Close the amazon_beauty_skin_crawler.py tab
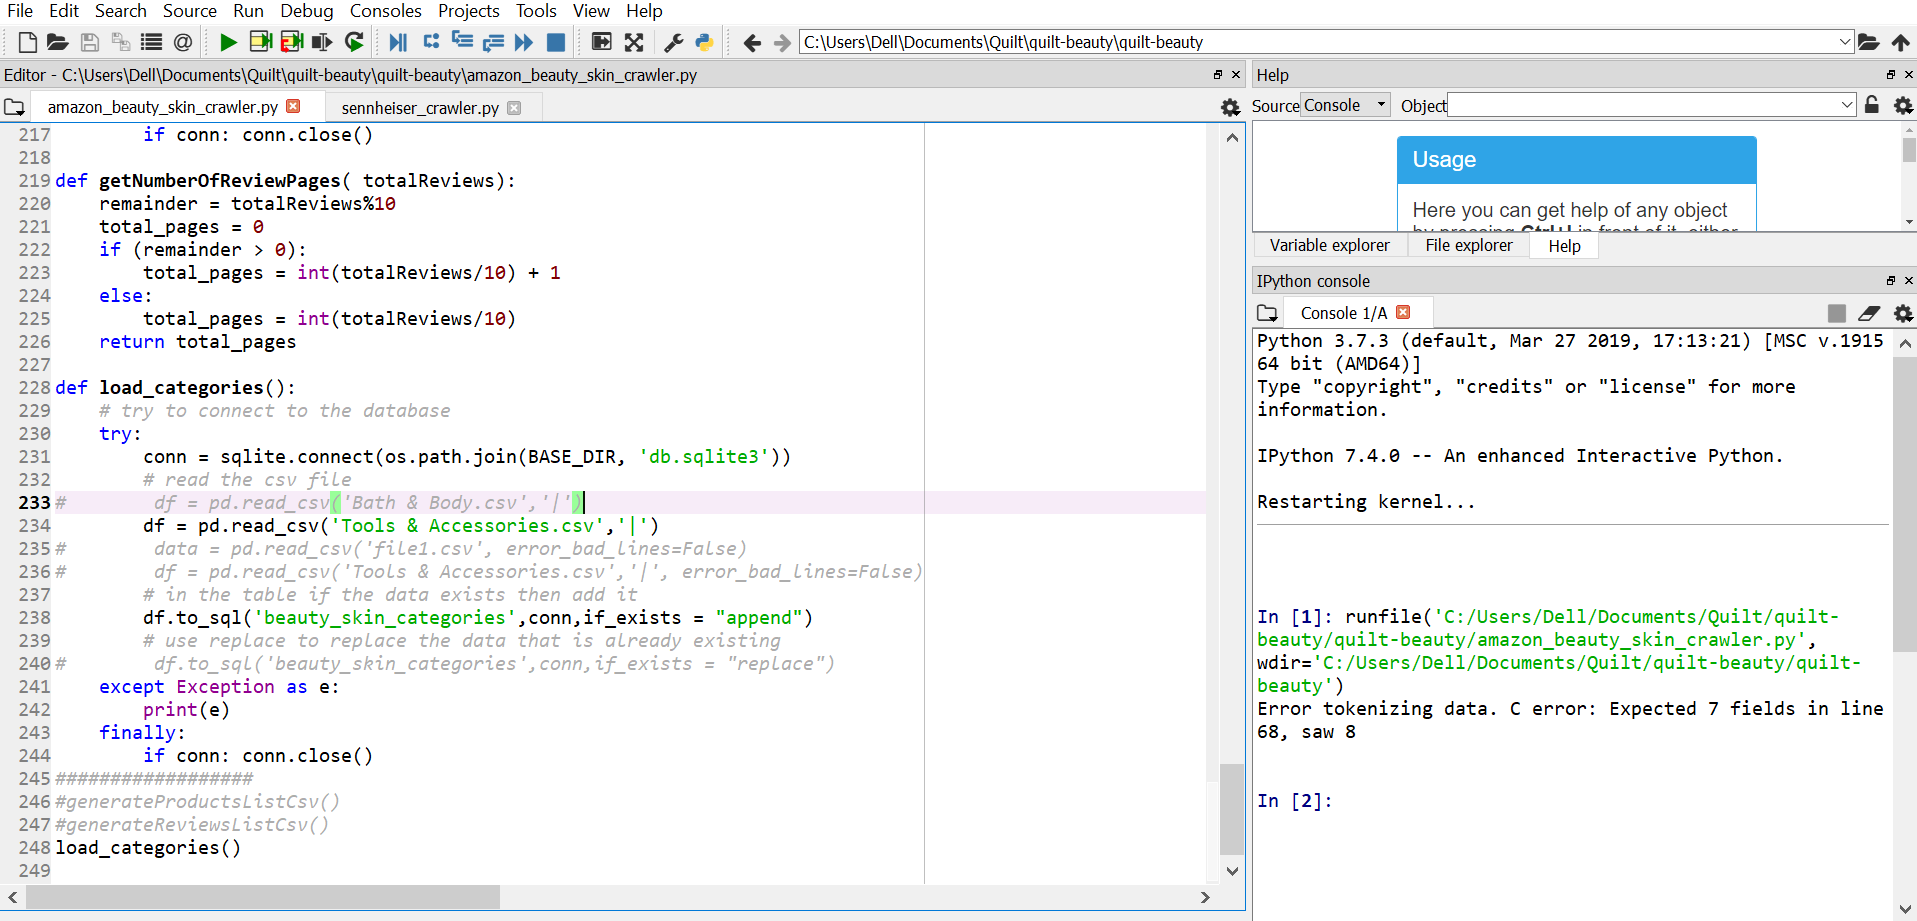Image resolution: width=1917 pixels, height=921 pixels. click(x=293, y=106)
